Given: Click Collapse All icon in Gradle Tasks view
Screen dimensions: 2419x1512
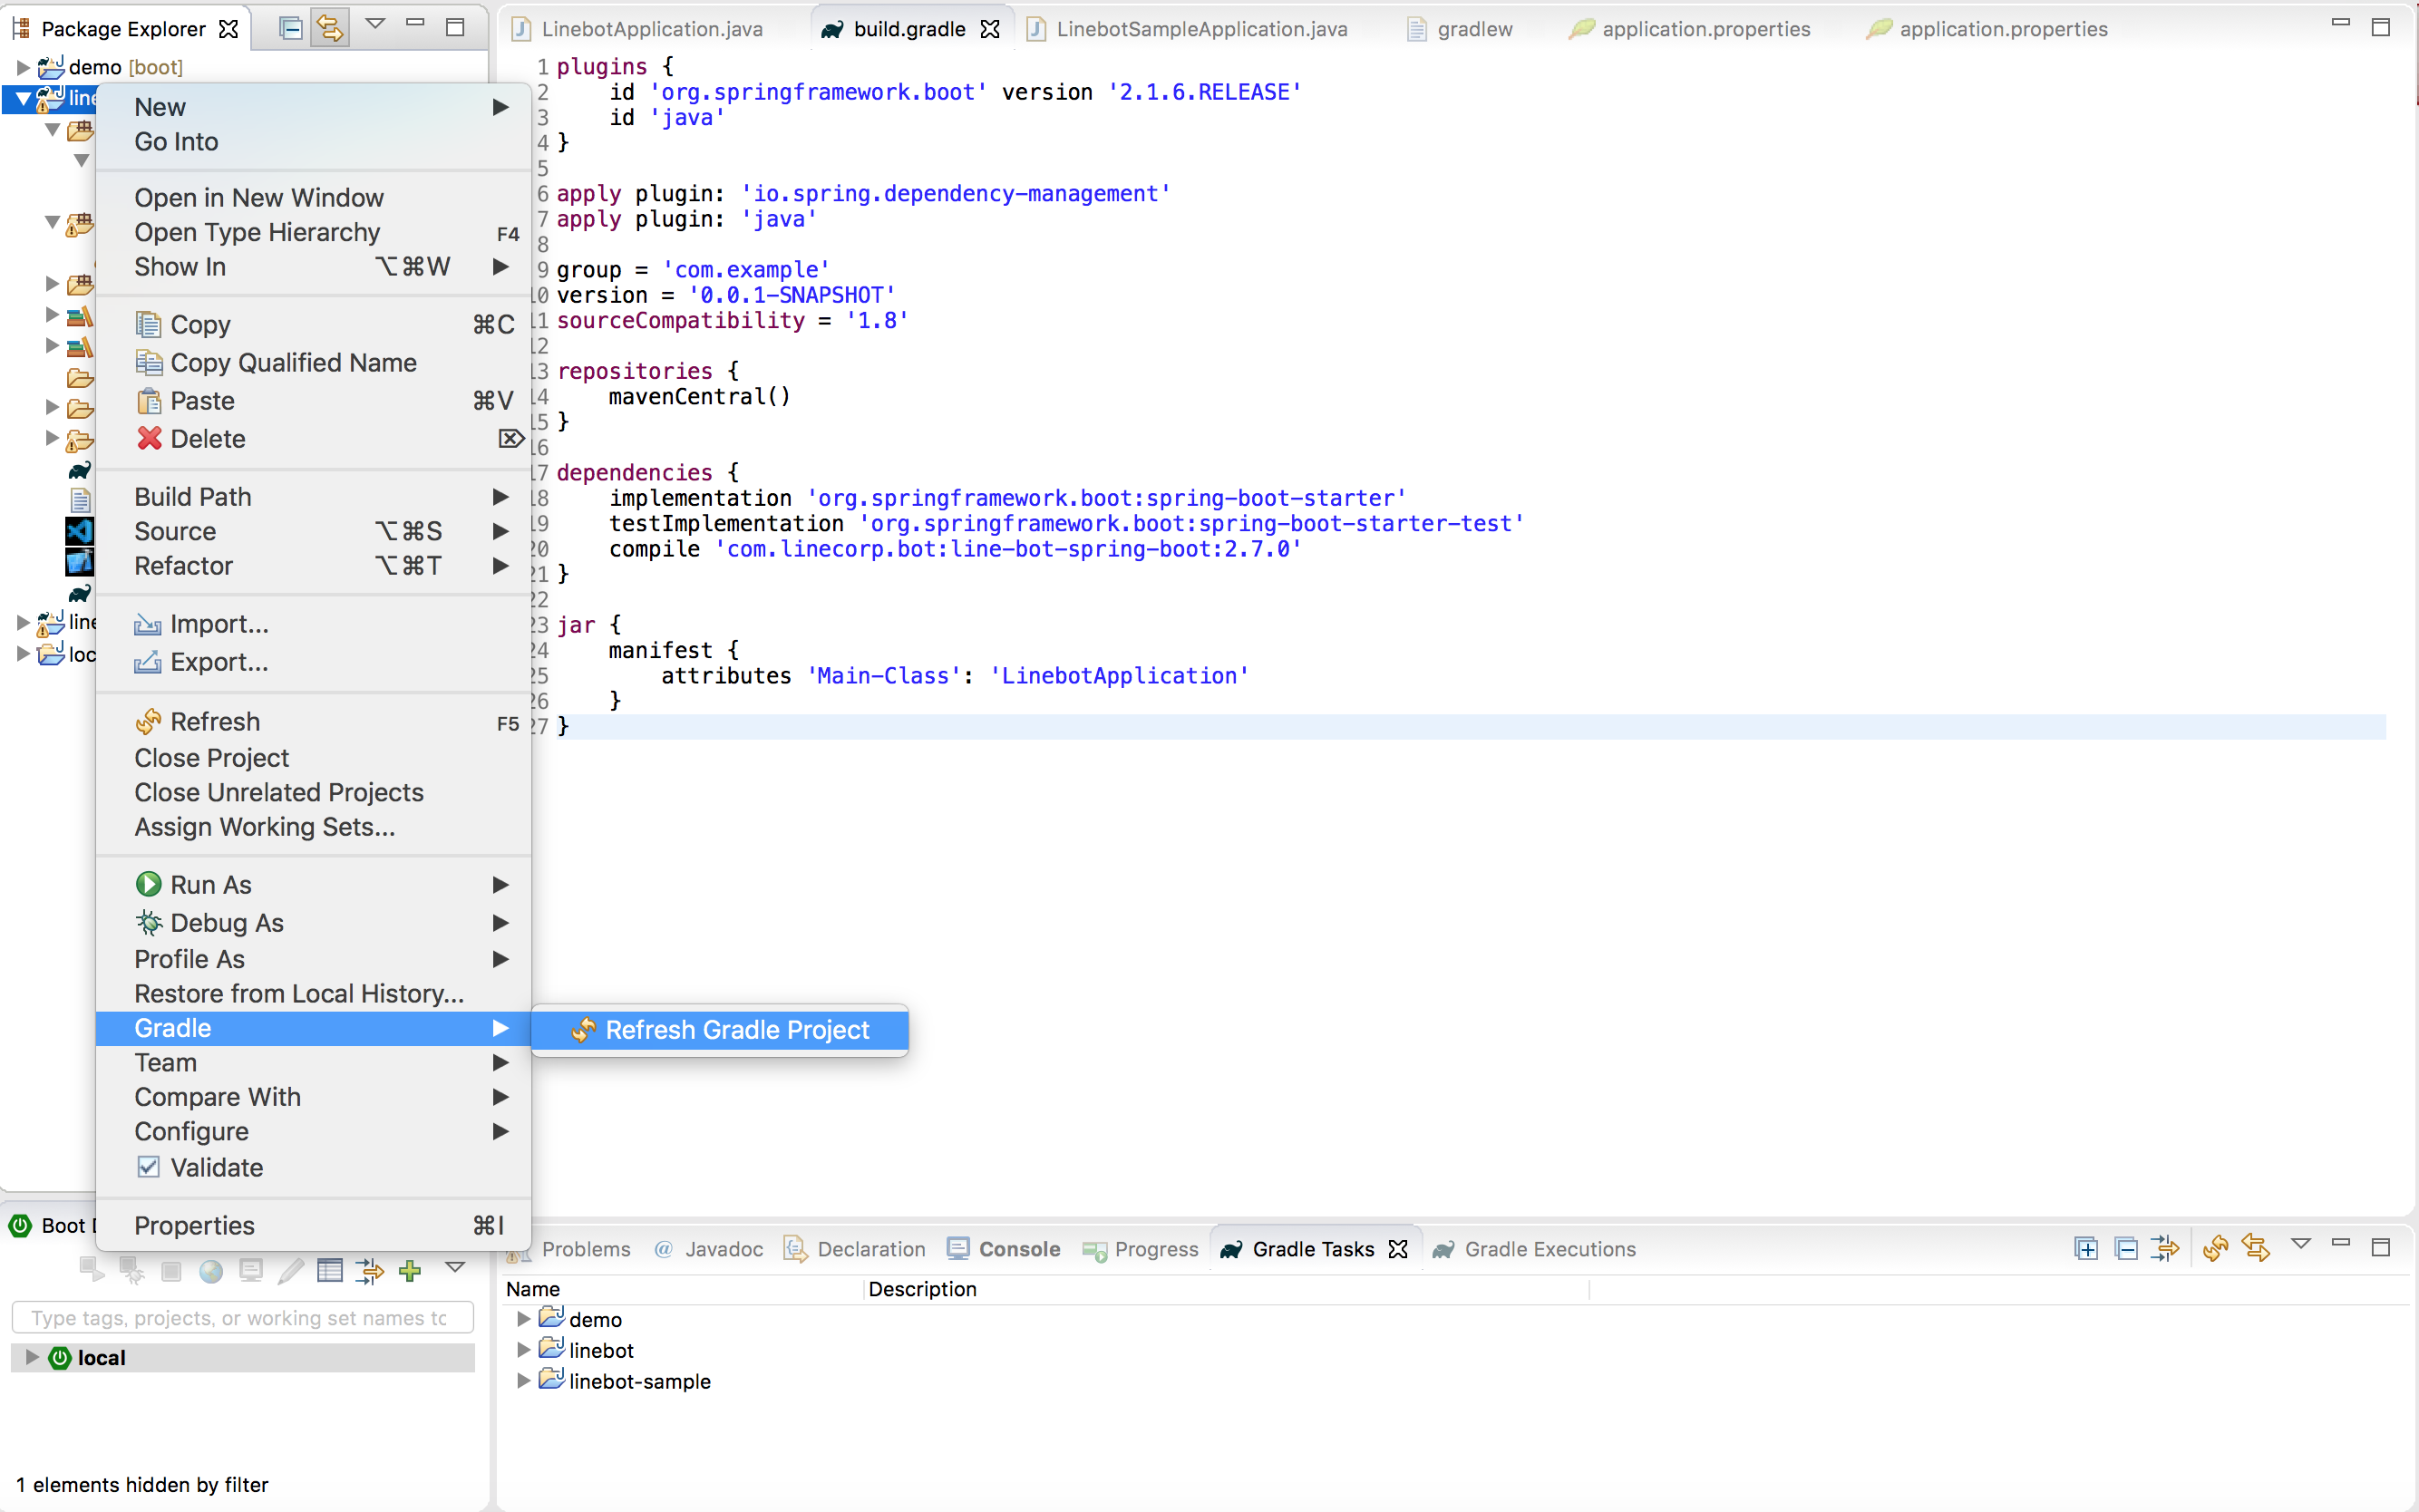Looking at the screenshot, I should pos(2126,1248).
